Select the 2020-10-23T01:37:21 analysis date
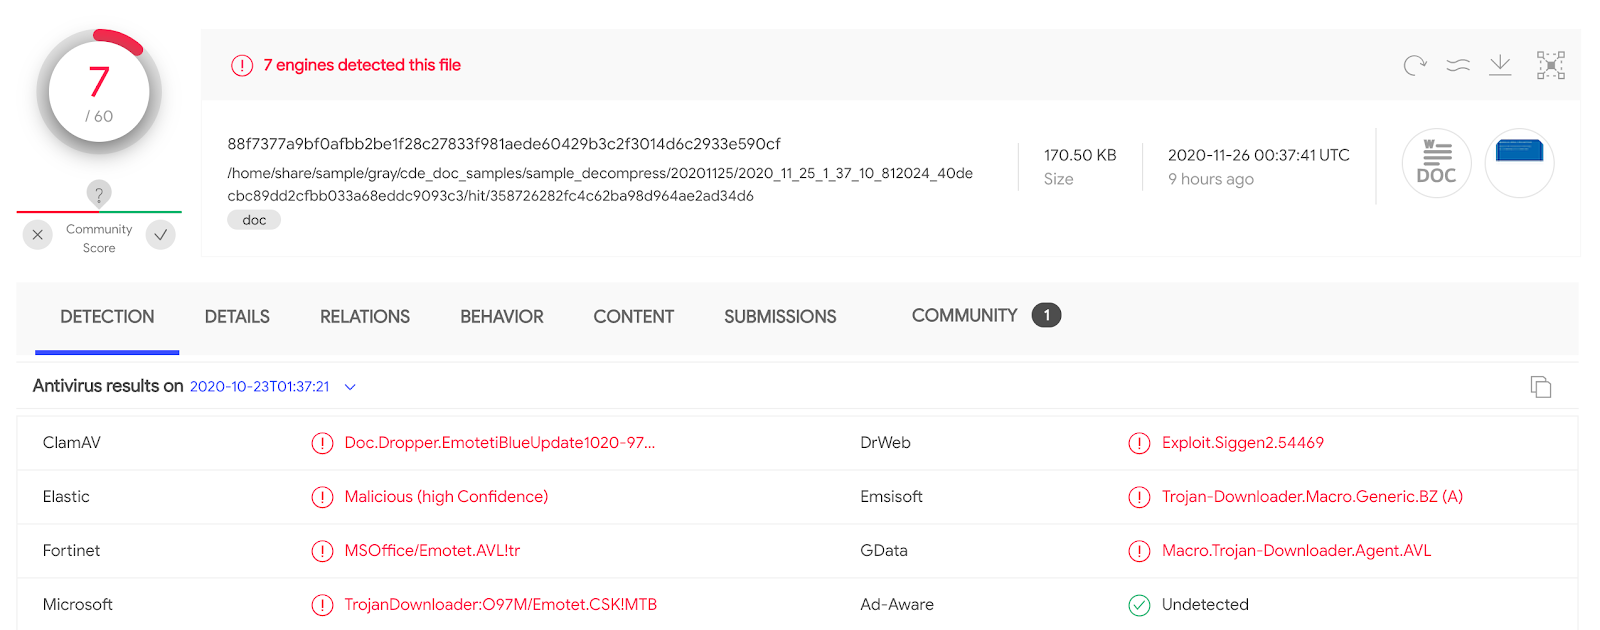The image size is (1600, 630). tap(259, 387)
